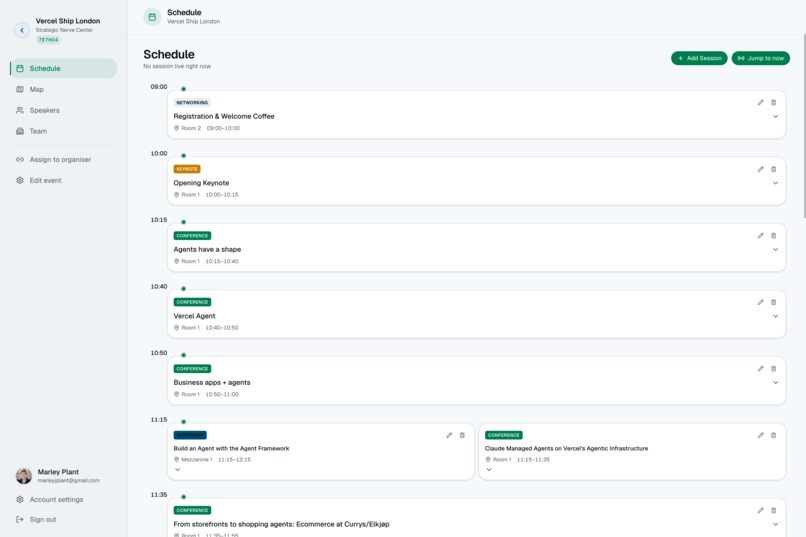The width and height of the screenshot is (806, 537).
Task: Click the 09:00 timeline marker dot
Action: tap(184, 89)
